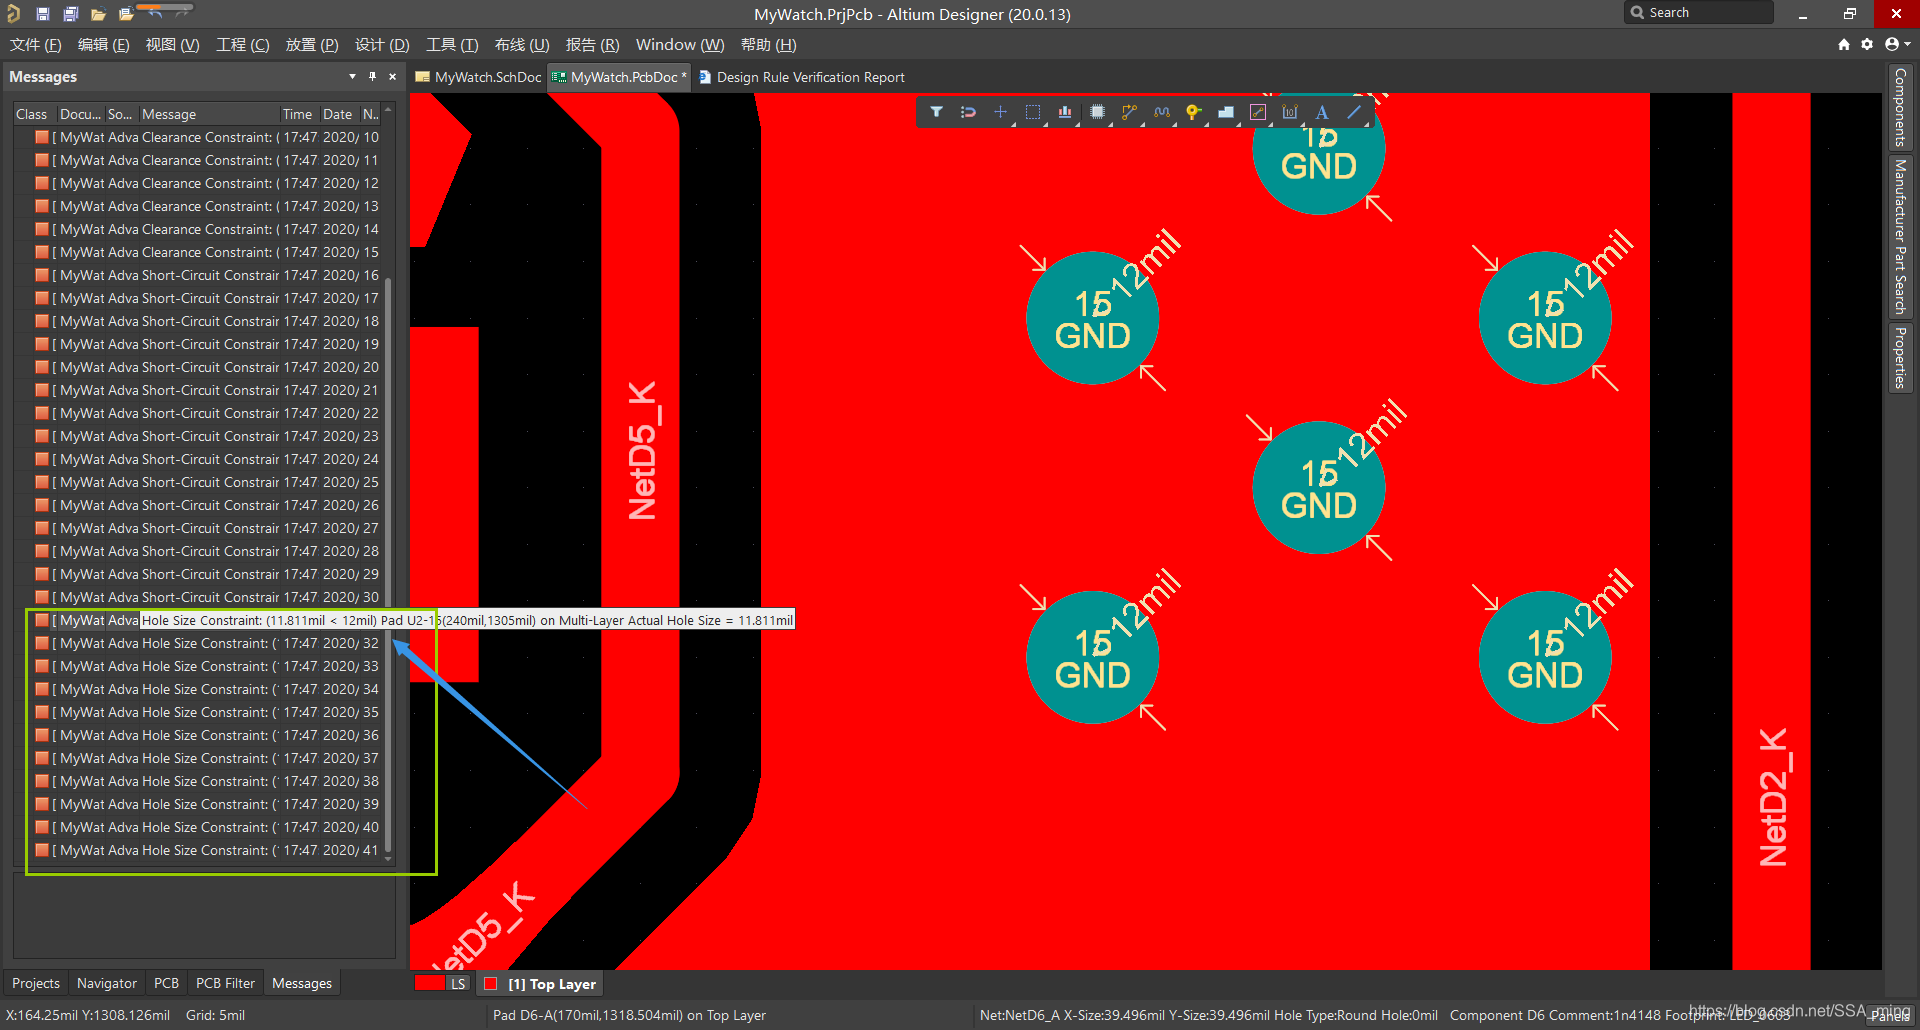
Task: Select the Place Polygon Plane tool
Action: coord(1226,112)
